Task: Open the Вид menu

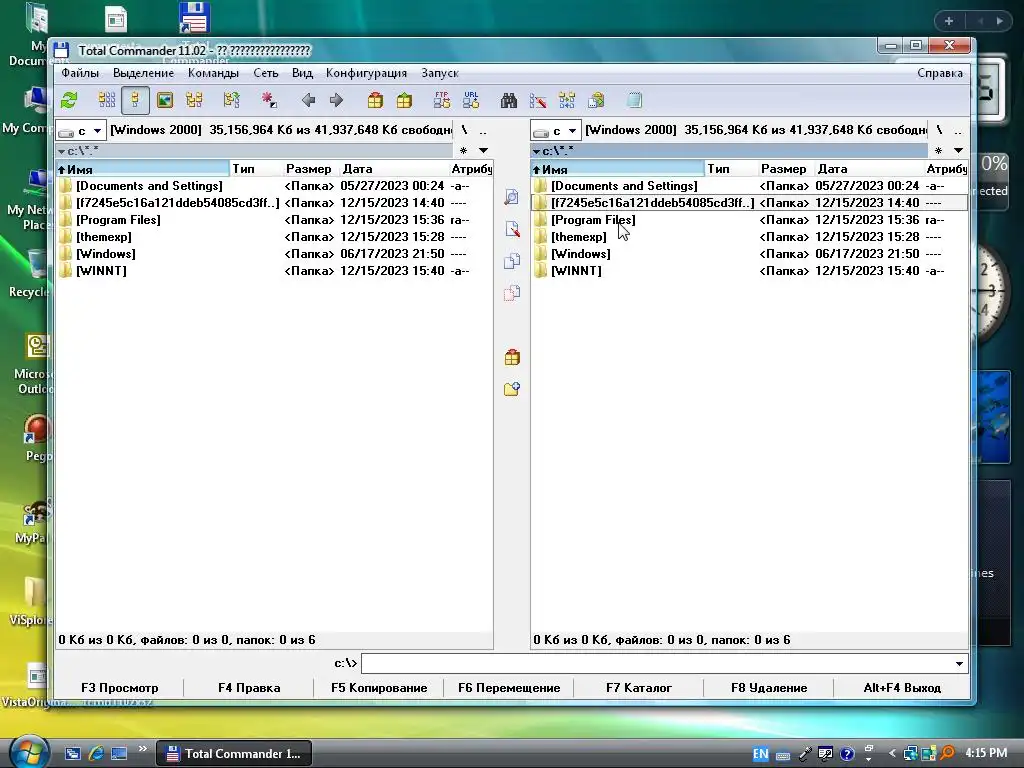Action: tap(302, 73)
